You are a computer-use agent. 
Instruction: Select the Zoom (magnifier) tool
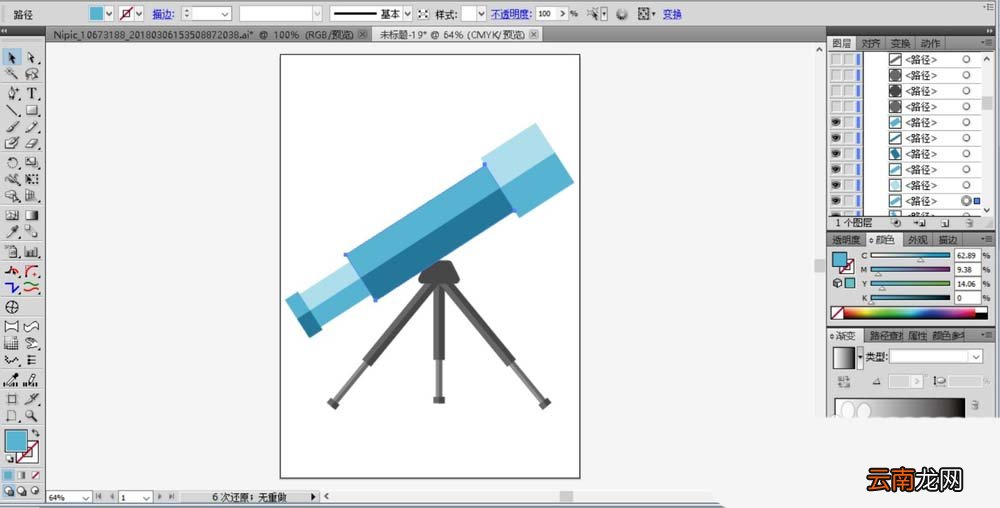[32, 416]
